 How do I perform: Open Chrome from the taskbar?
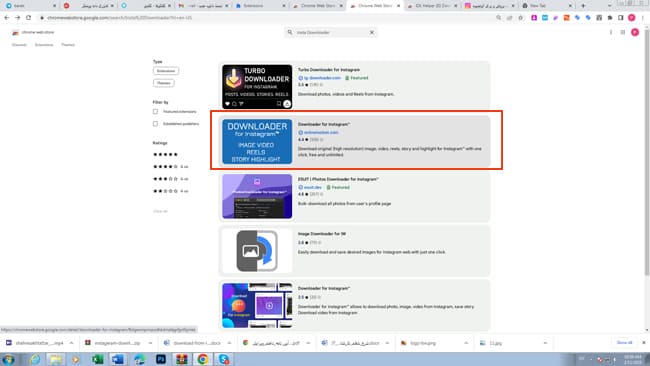click(203, 359)
